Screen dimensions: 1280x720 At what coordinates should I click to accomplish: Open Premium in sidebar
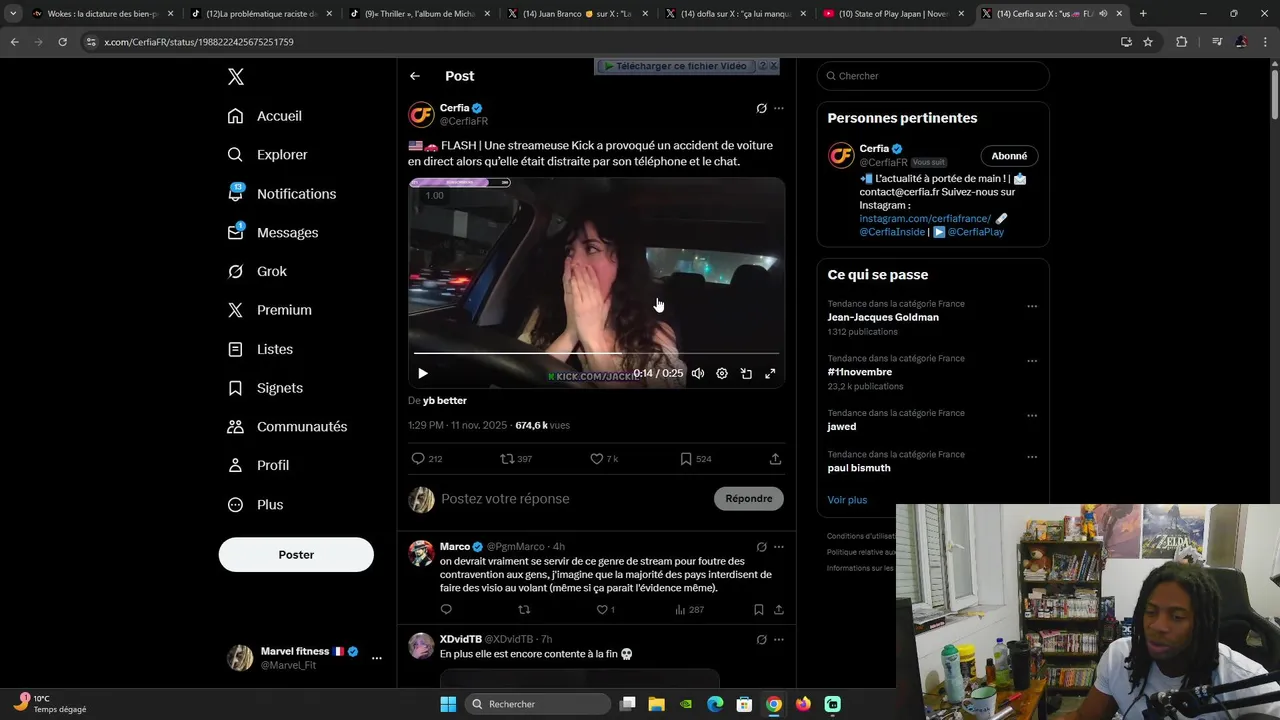click(x=270, y=310)
